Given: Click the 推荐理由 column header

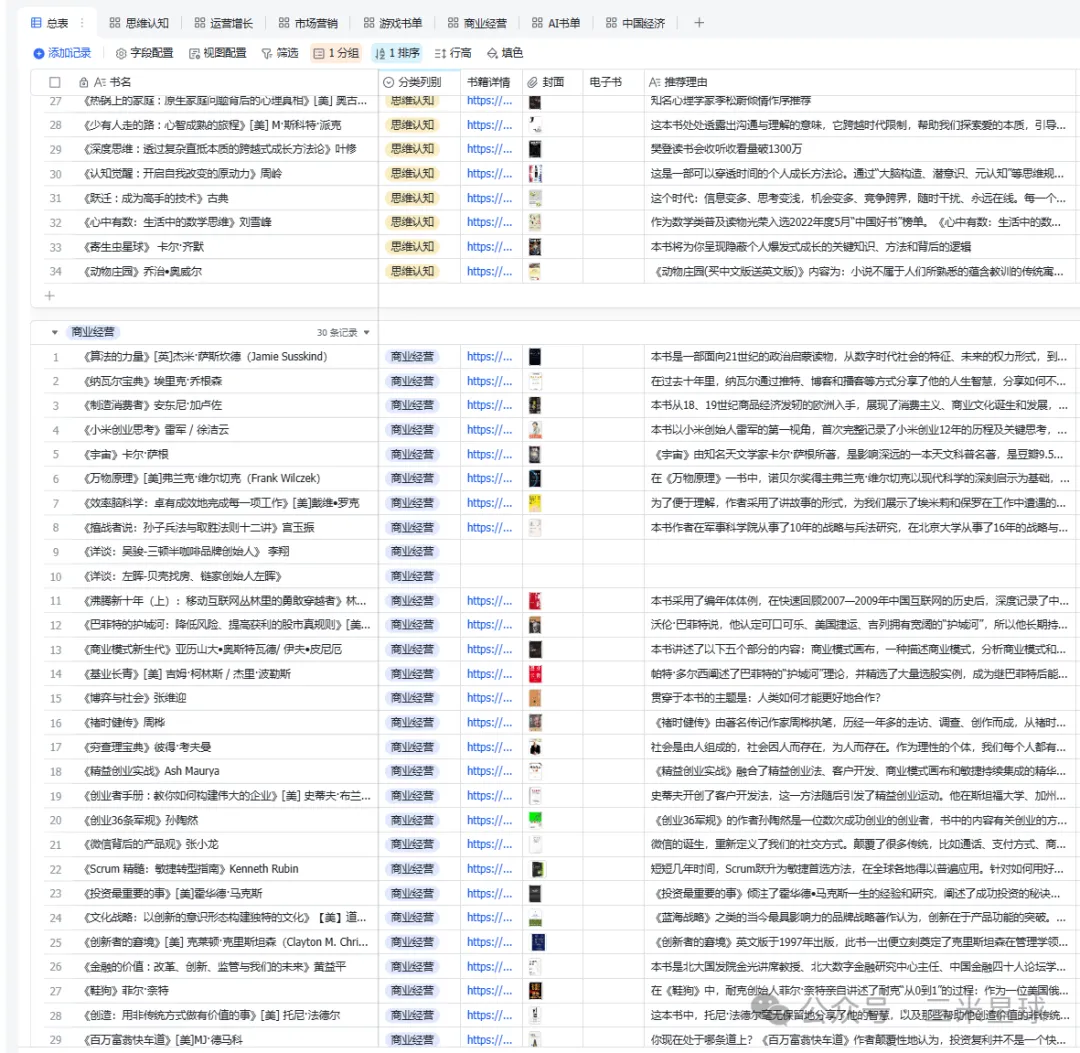Looking at the screenshot, I should point(683,82).
